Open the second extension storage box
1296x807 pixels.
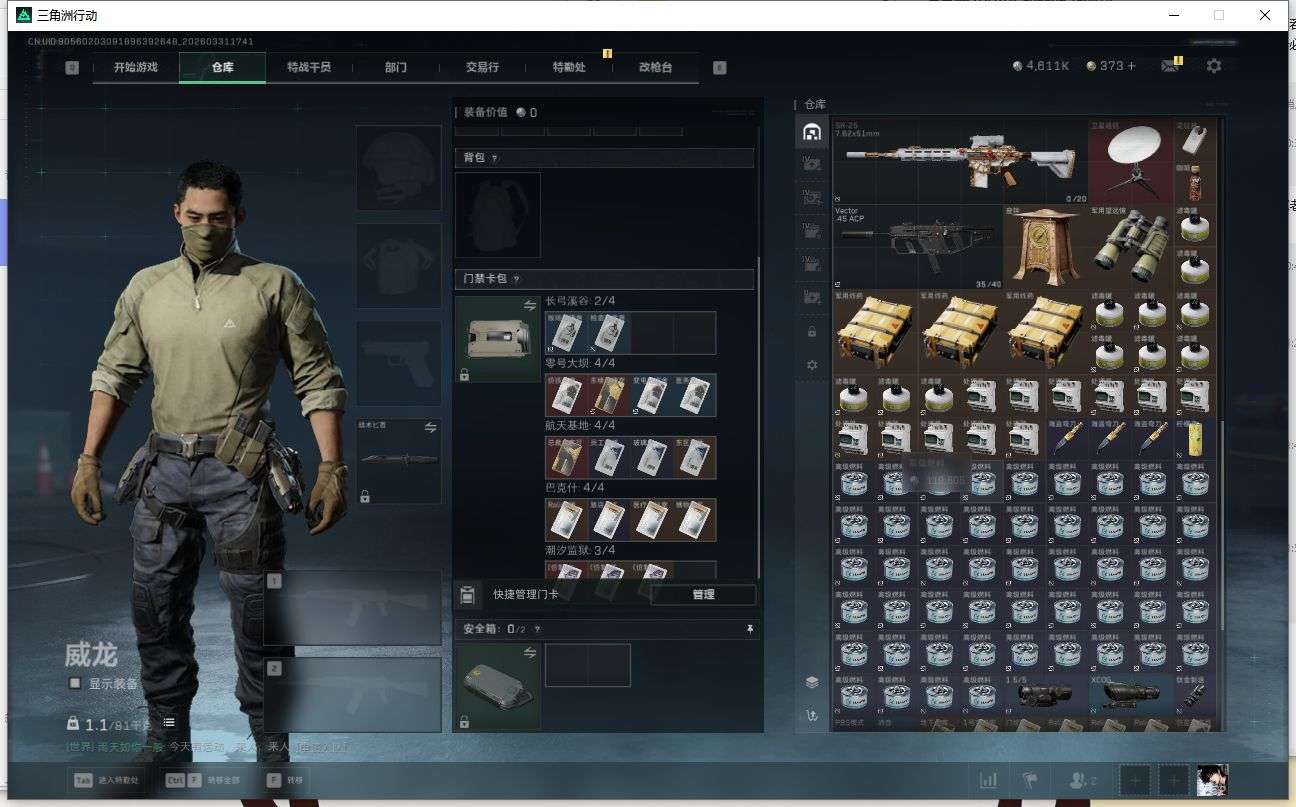[x=812, y=197]
